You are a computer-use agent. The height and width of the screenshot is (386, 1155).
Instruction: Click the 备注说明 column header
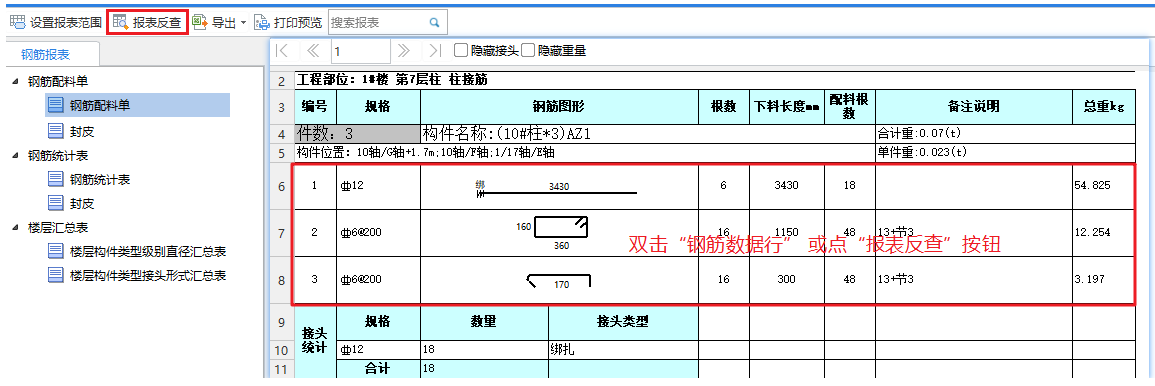click(x=974, y=107)
